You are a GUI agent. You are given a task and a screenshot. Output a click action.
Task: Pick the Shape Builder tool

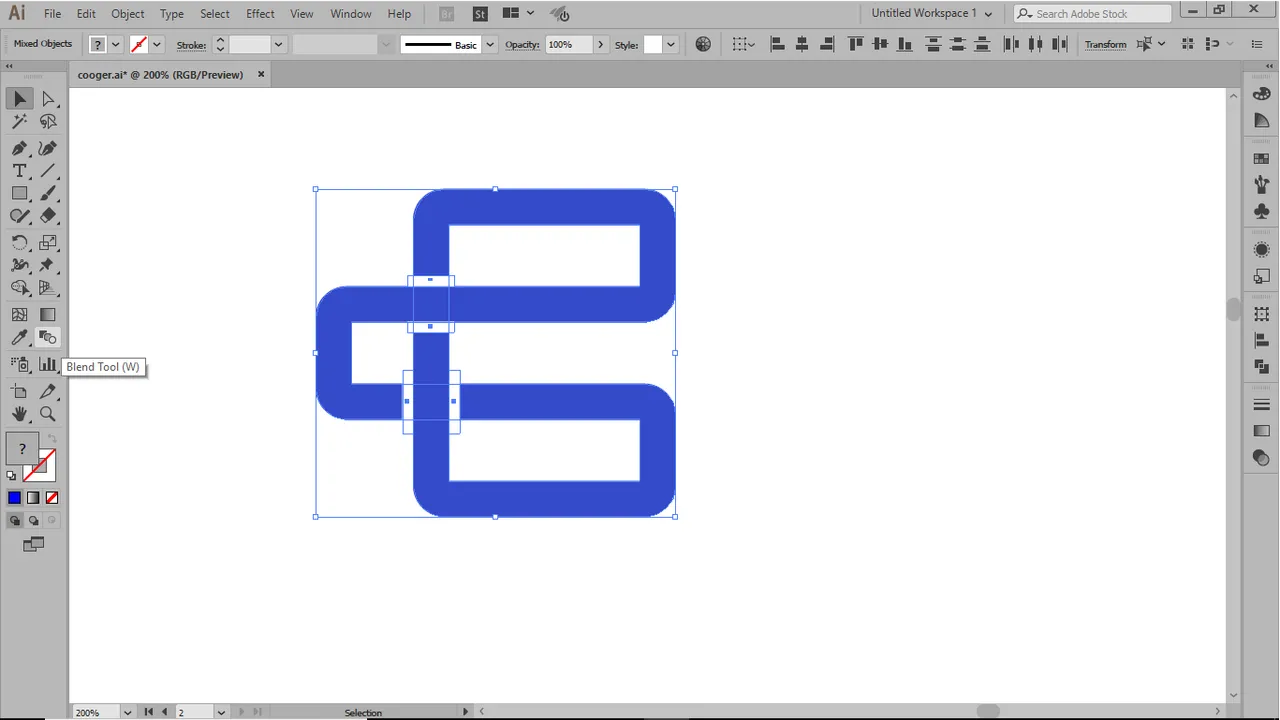(x=20, y=288)
